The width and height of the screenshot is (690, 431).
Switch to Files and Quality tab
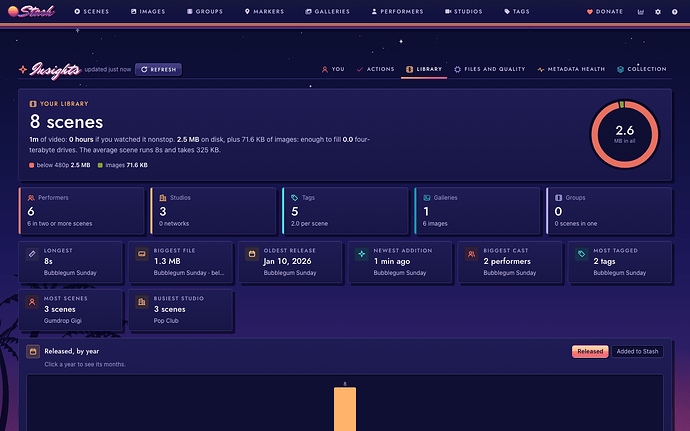490,69
